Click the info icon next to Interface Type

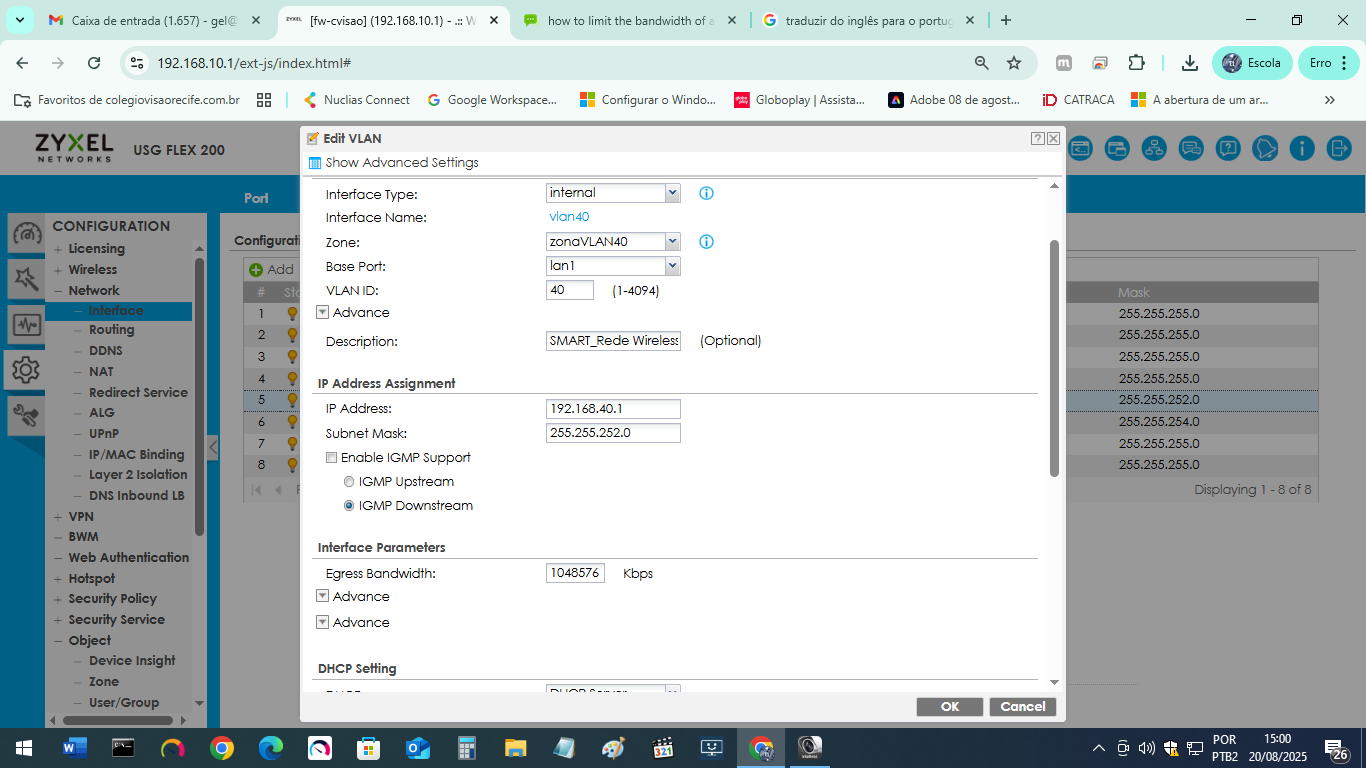pos(706,193)
